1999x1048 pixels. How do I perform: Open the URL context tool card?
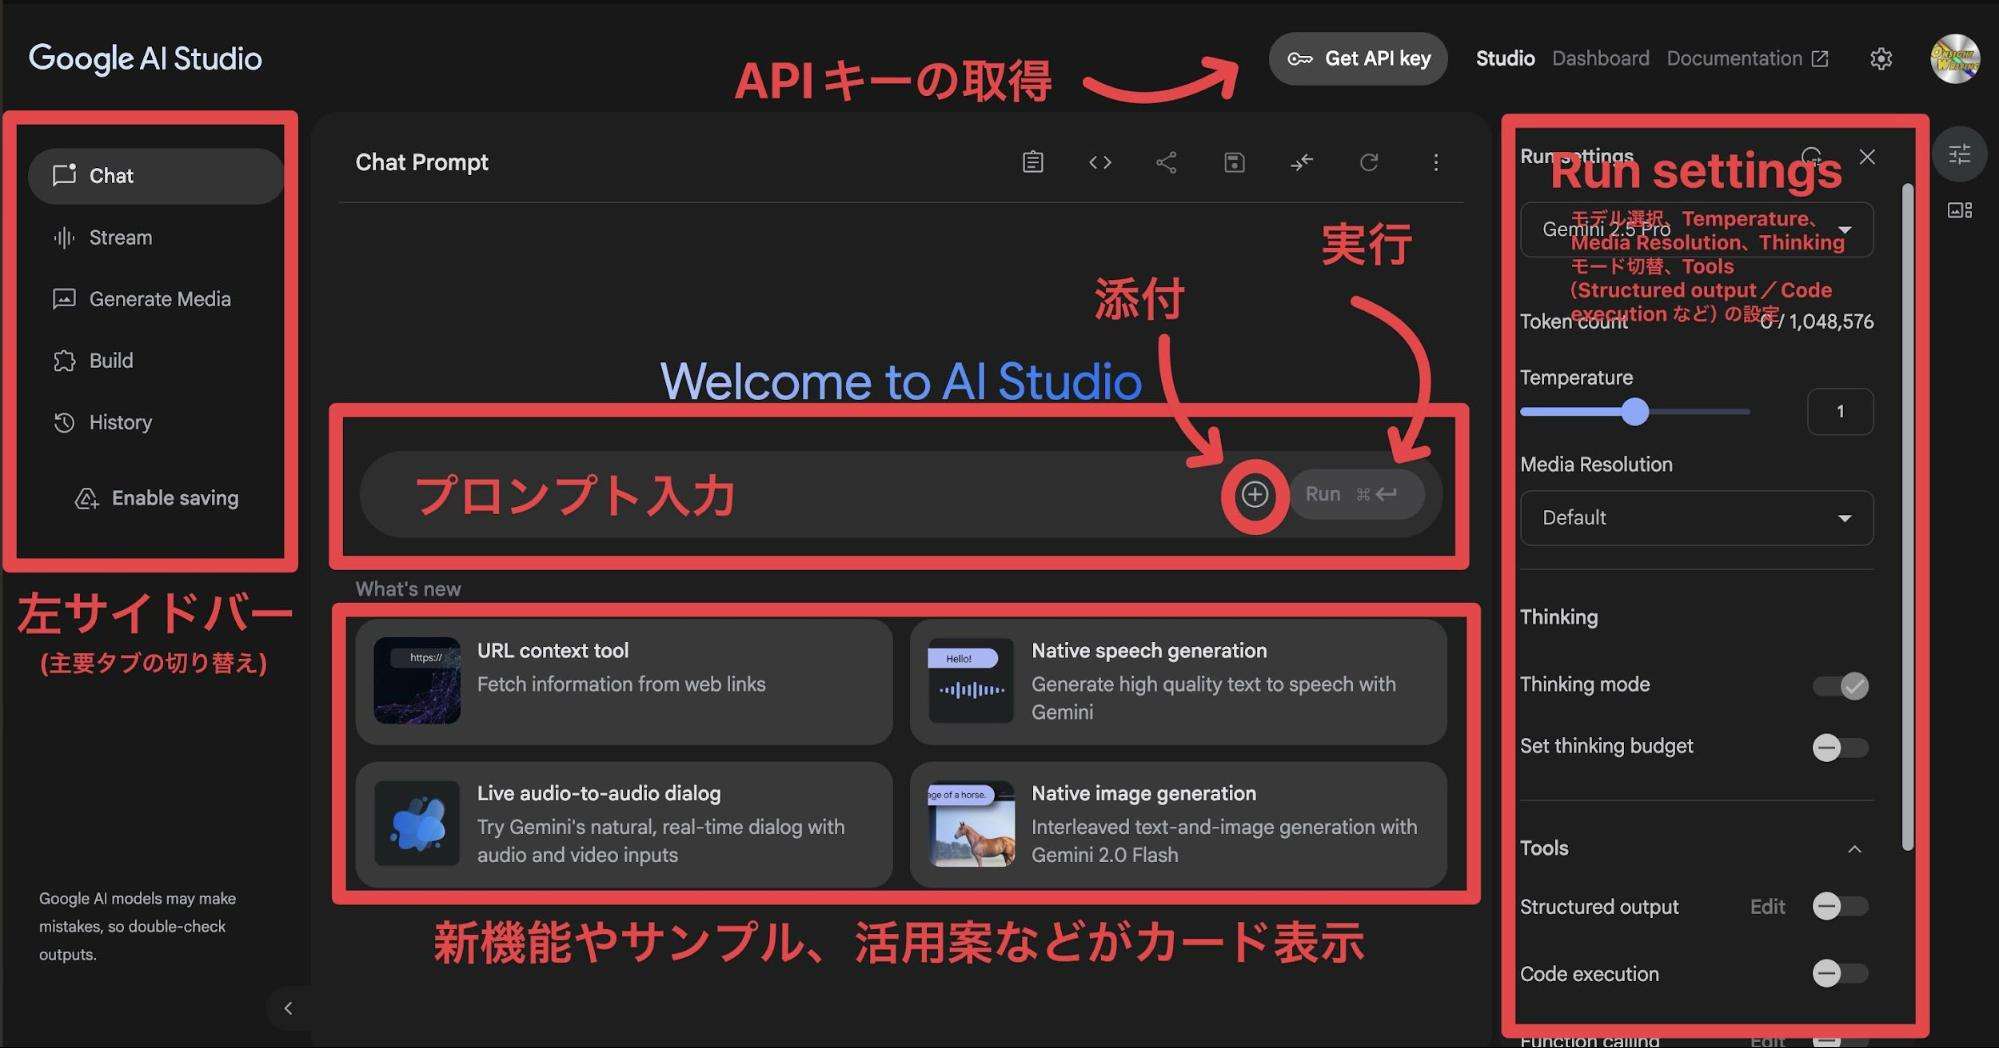(x=624, y=682)
